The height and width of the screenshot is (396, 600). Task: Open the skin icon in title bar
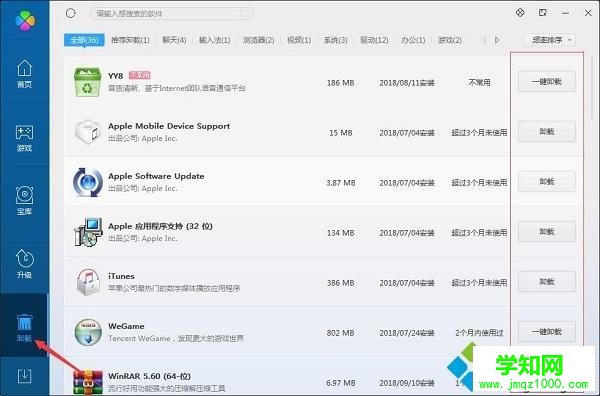[x=520, y=13]
